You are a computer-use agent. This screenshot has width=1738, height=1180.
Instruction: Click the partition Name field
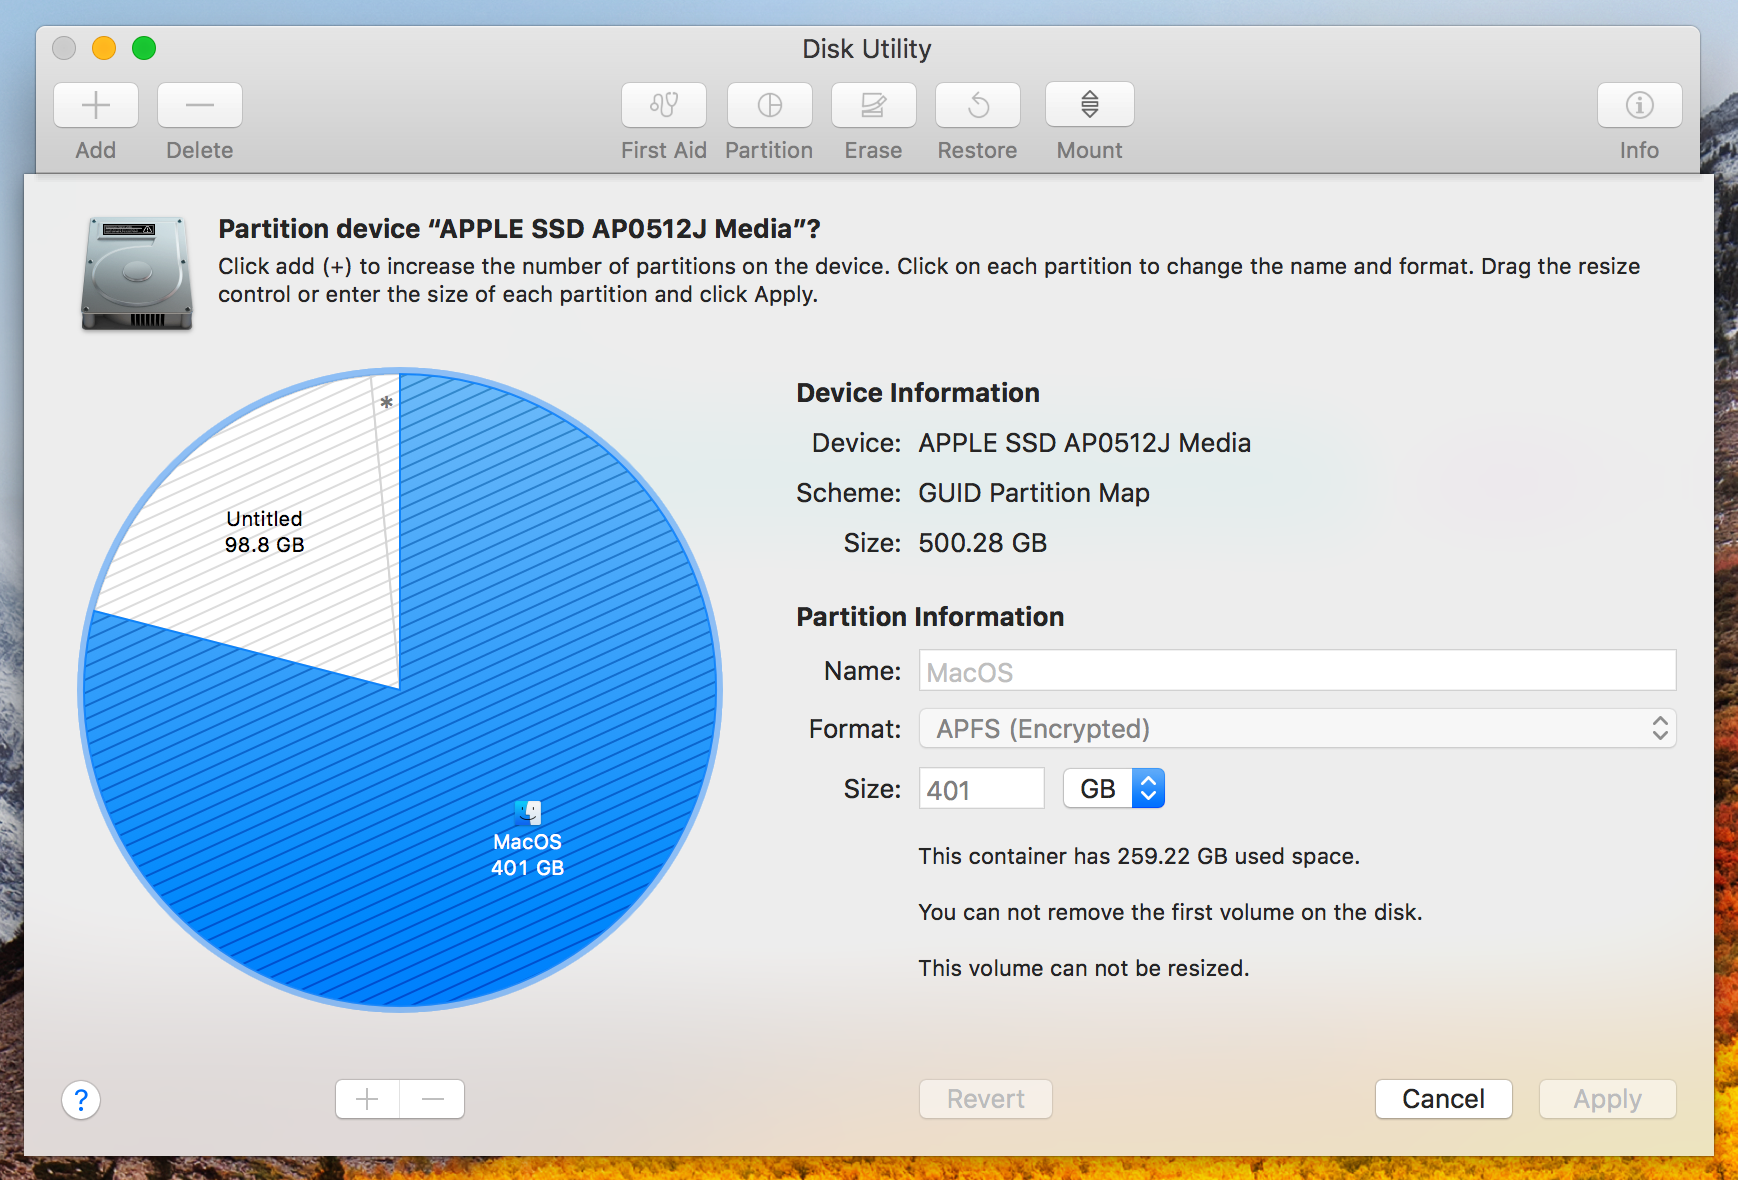point(1297,671)
